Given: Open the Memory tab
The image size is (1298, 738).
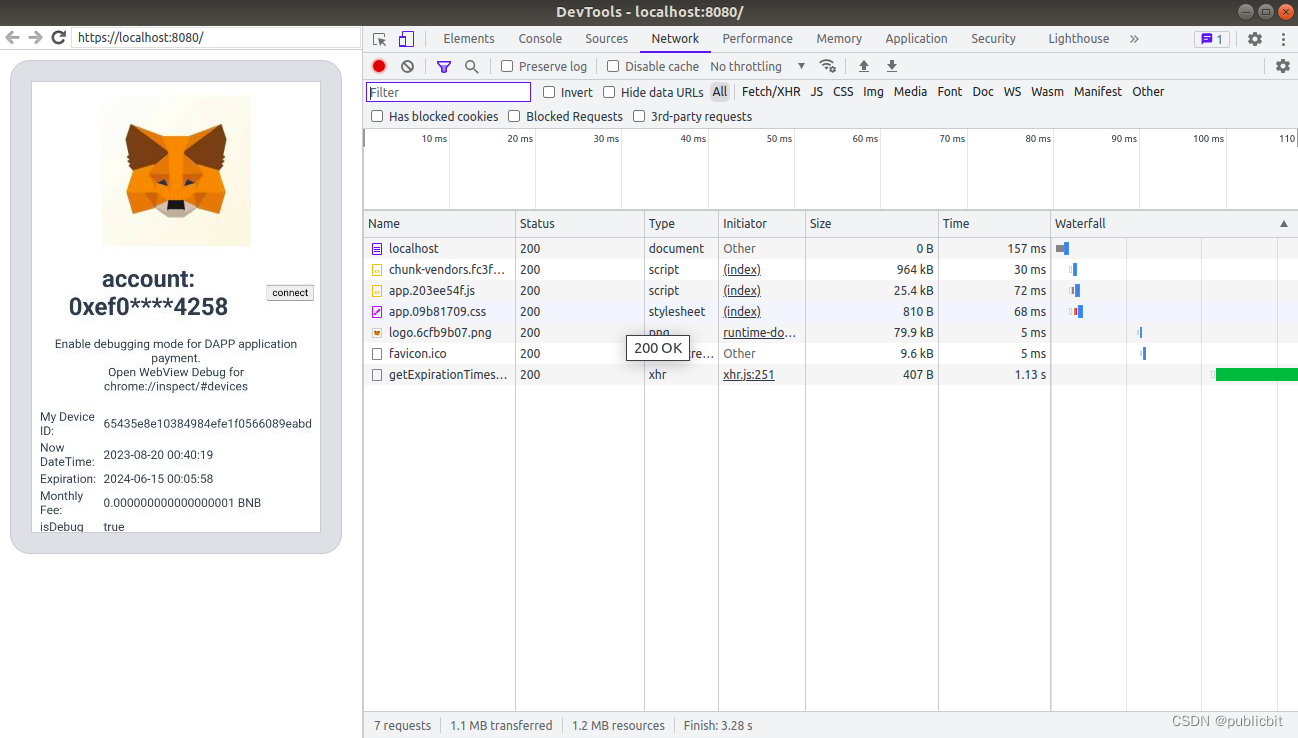Looking at the screenshot, I should point(839,39).
